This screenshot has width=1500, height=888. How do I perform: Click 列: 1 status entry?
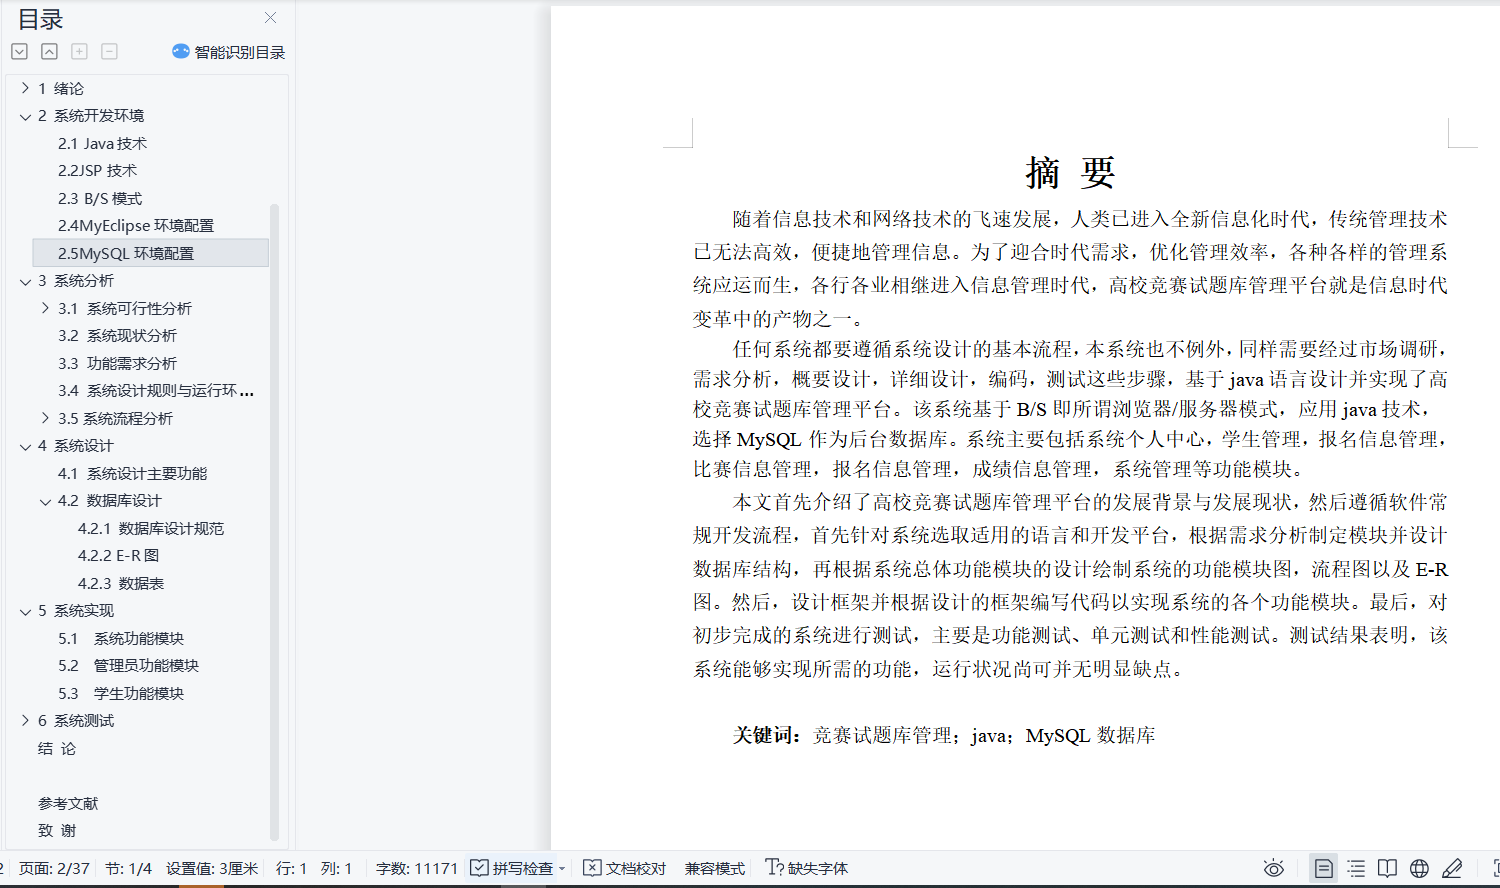coord(336,868)
